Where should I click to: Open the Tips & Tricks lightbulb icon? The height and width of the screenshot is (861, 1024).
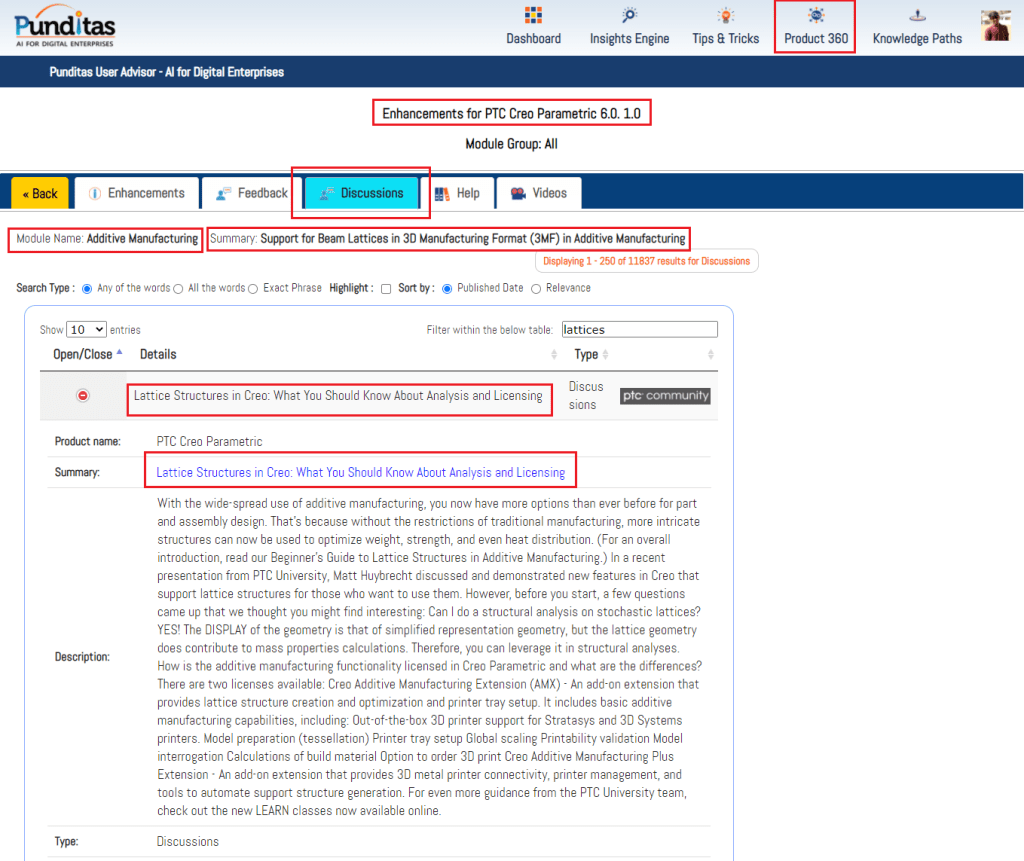pos(725,16)
